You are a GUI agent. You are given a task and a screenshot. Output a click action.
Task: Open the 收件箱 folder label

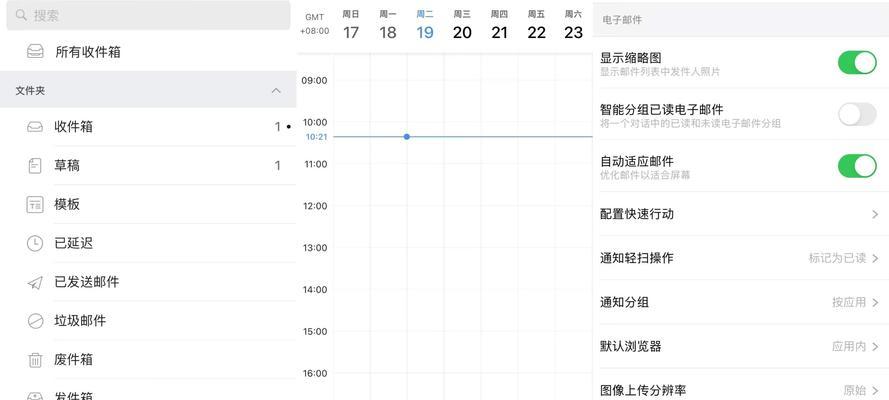pos(74,127)
